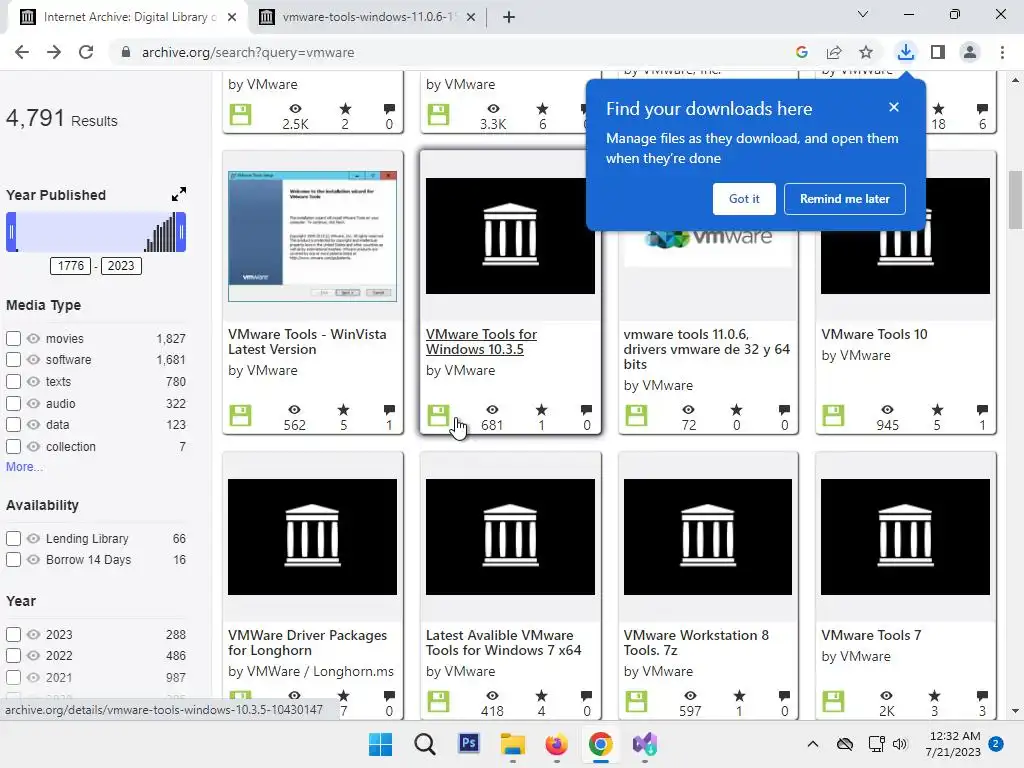The width and height of the screenshot is (1024, 768).
Task: Check the software media type filter
Action: [x=13, y=359]
